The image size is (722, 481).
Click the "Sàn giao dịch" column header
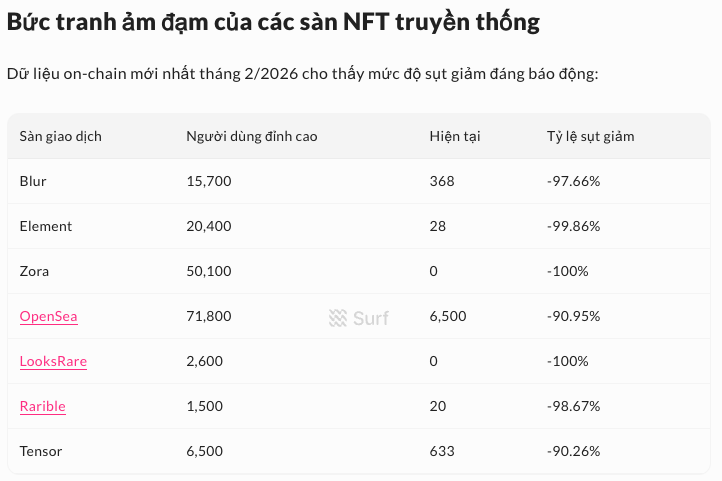pyautogui.click(x=60, y=136)
